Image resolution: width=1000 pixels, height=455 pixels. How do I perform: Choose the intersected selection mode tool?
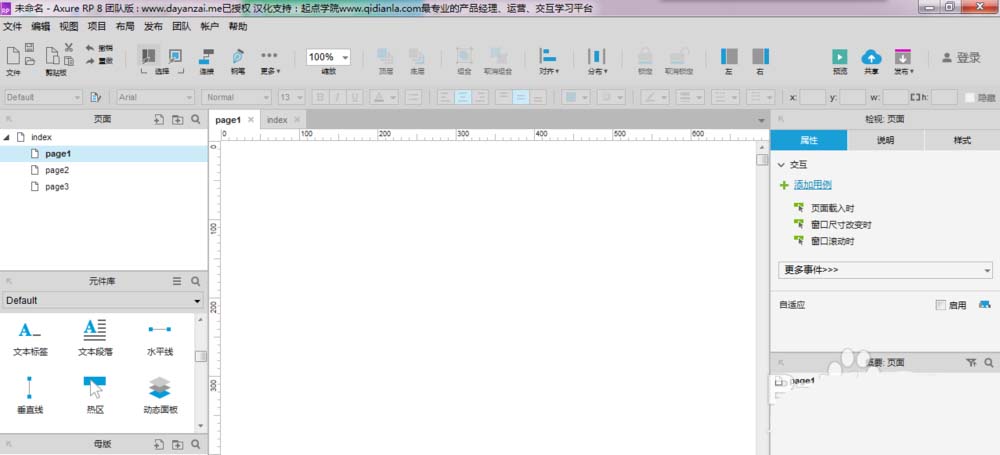click(149, 56)
